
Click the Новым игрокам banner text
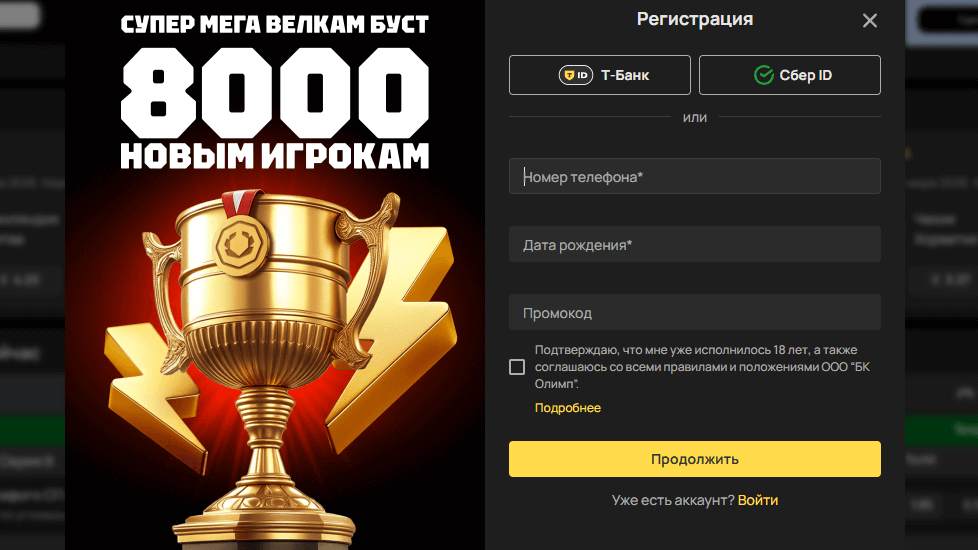point(274,156)
